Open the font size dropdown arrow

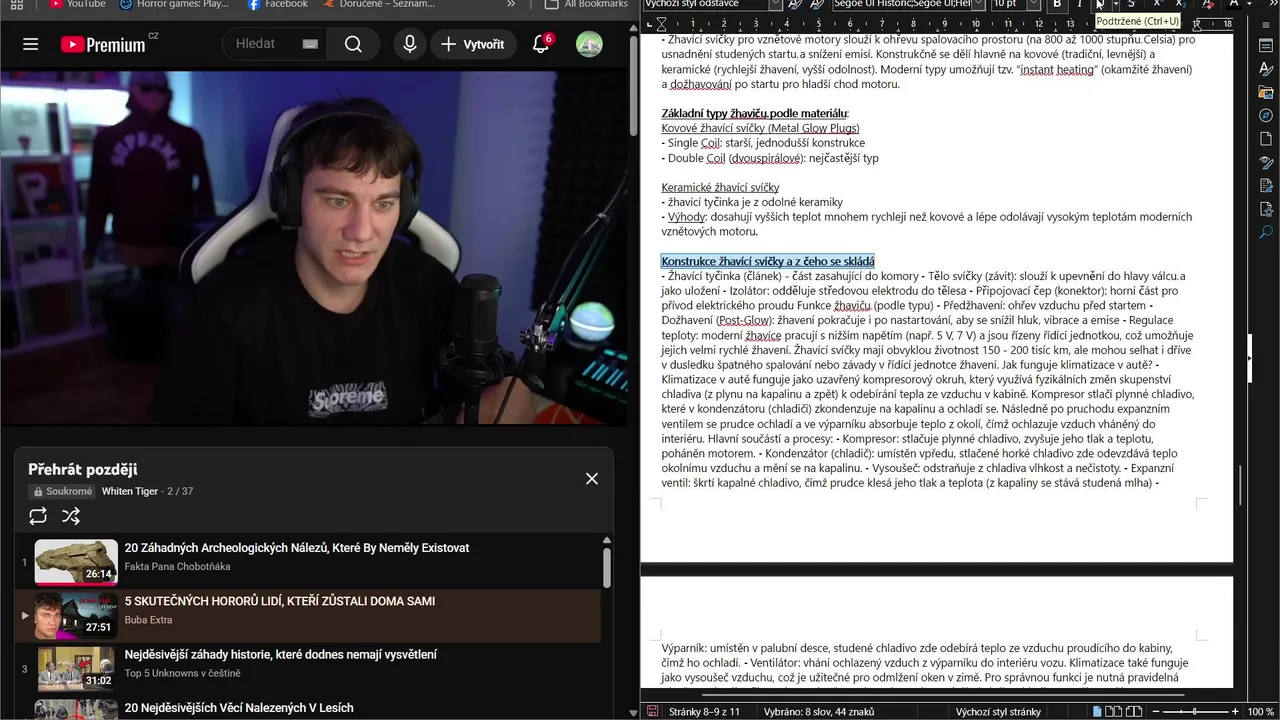pyautogui.click(x=1033, y=4)
